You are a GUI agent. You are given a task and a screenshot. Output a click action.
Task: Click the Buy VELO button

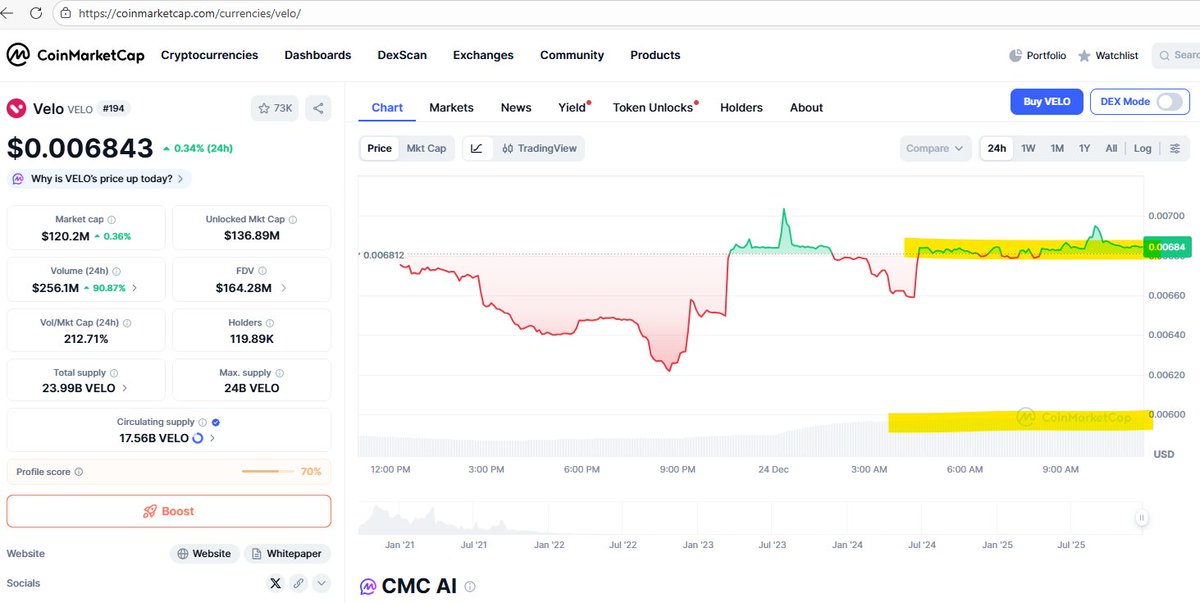coord(1047,101)
